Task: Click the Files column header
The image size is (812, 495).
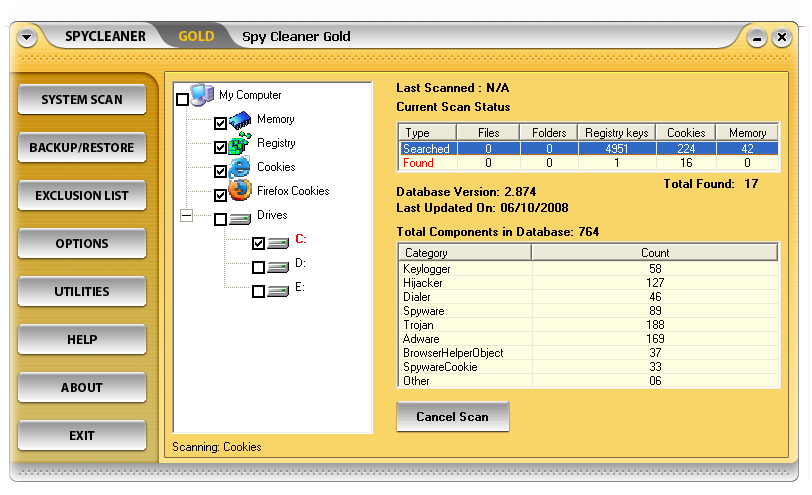Action: (x=488, y=133)
